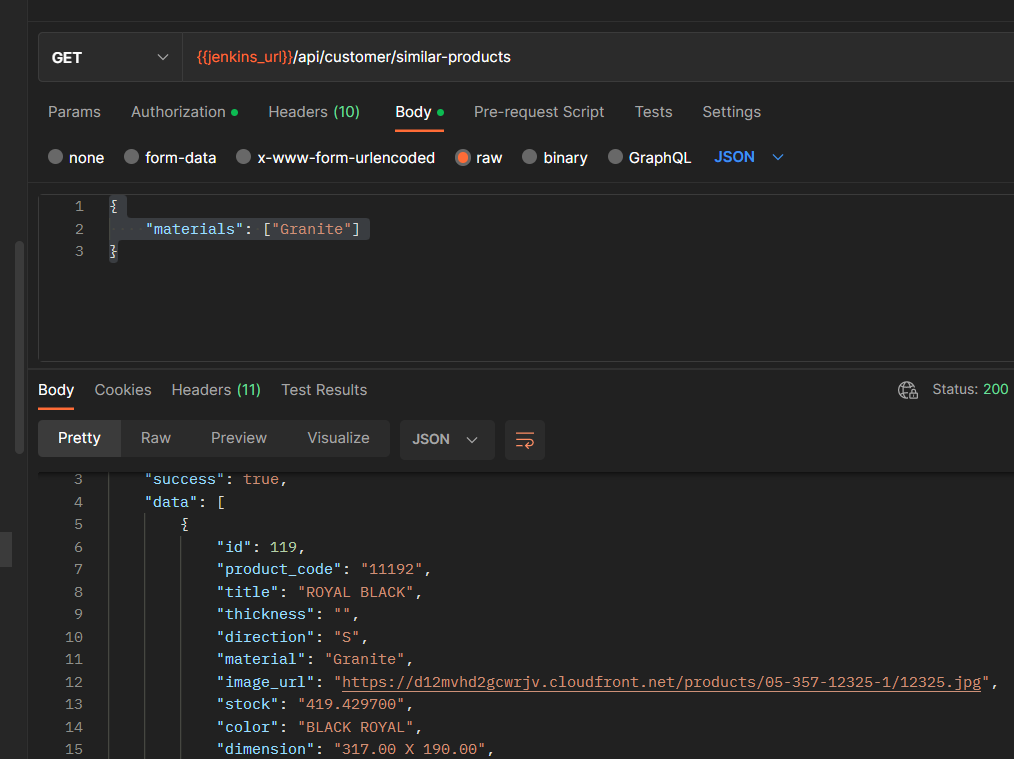Switch response view to Raw

tap(156, 438)
